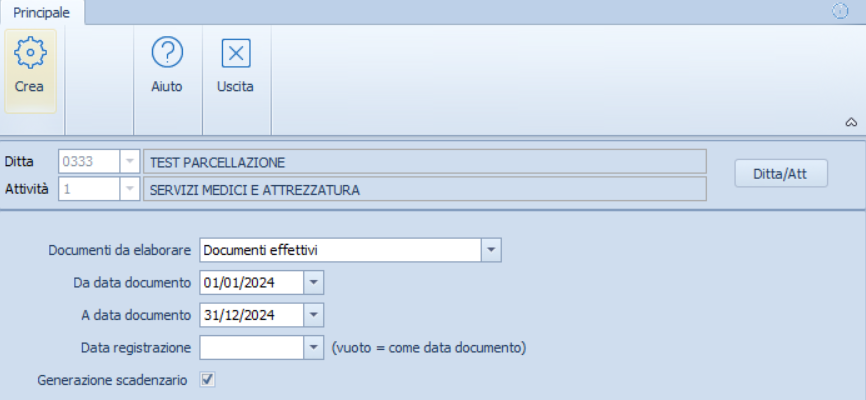Click the SERVIZI MEDICI E ATTREZZATURA field

pos(425,190)
